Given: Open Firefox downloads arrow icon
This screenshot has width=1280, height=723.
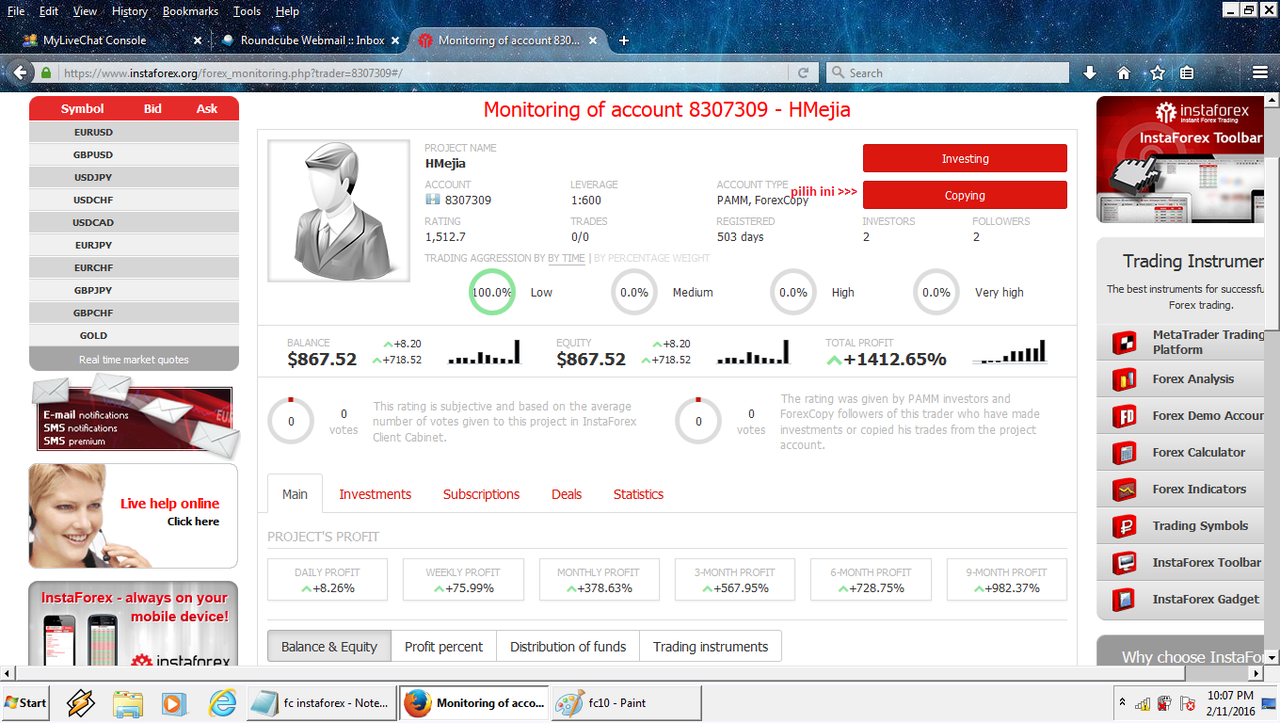Looking at the screenshot, I should click(x=1090, y=73).
